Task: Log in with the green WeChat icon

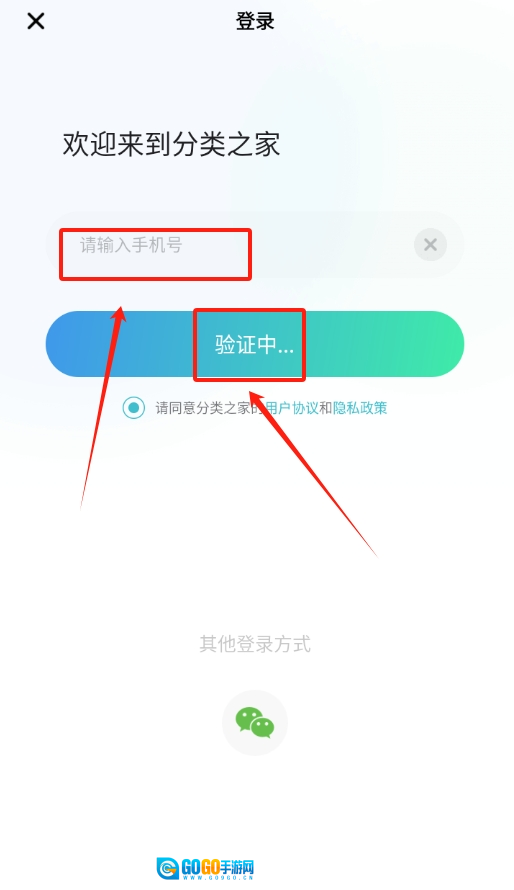Action: [x=255, y=723]
